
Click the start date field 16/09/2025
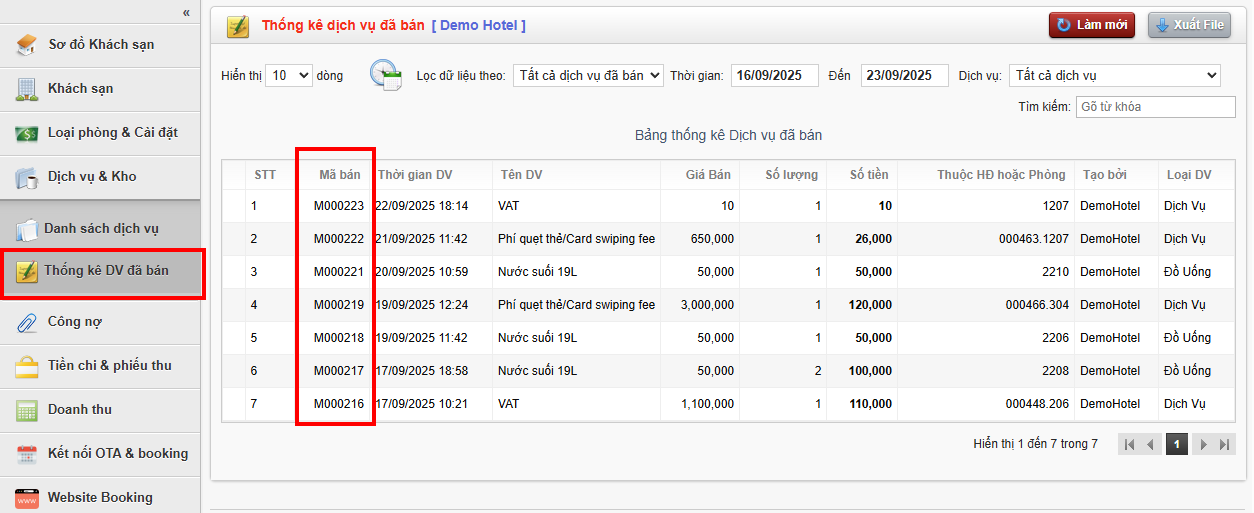click(x=774, y=76)
